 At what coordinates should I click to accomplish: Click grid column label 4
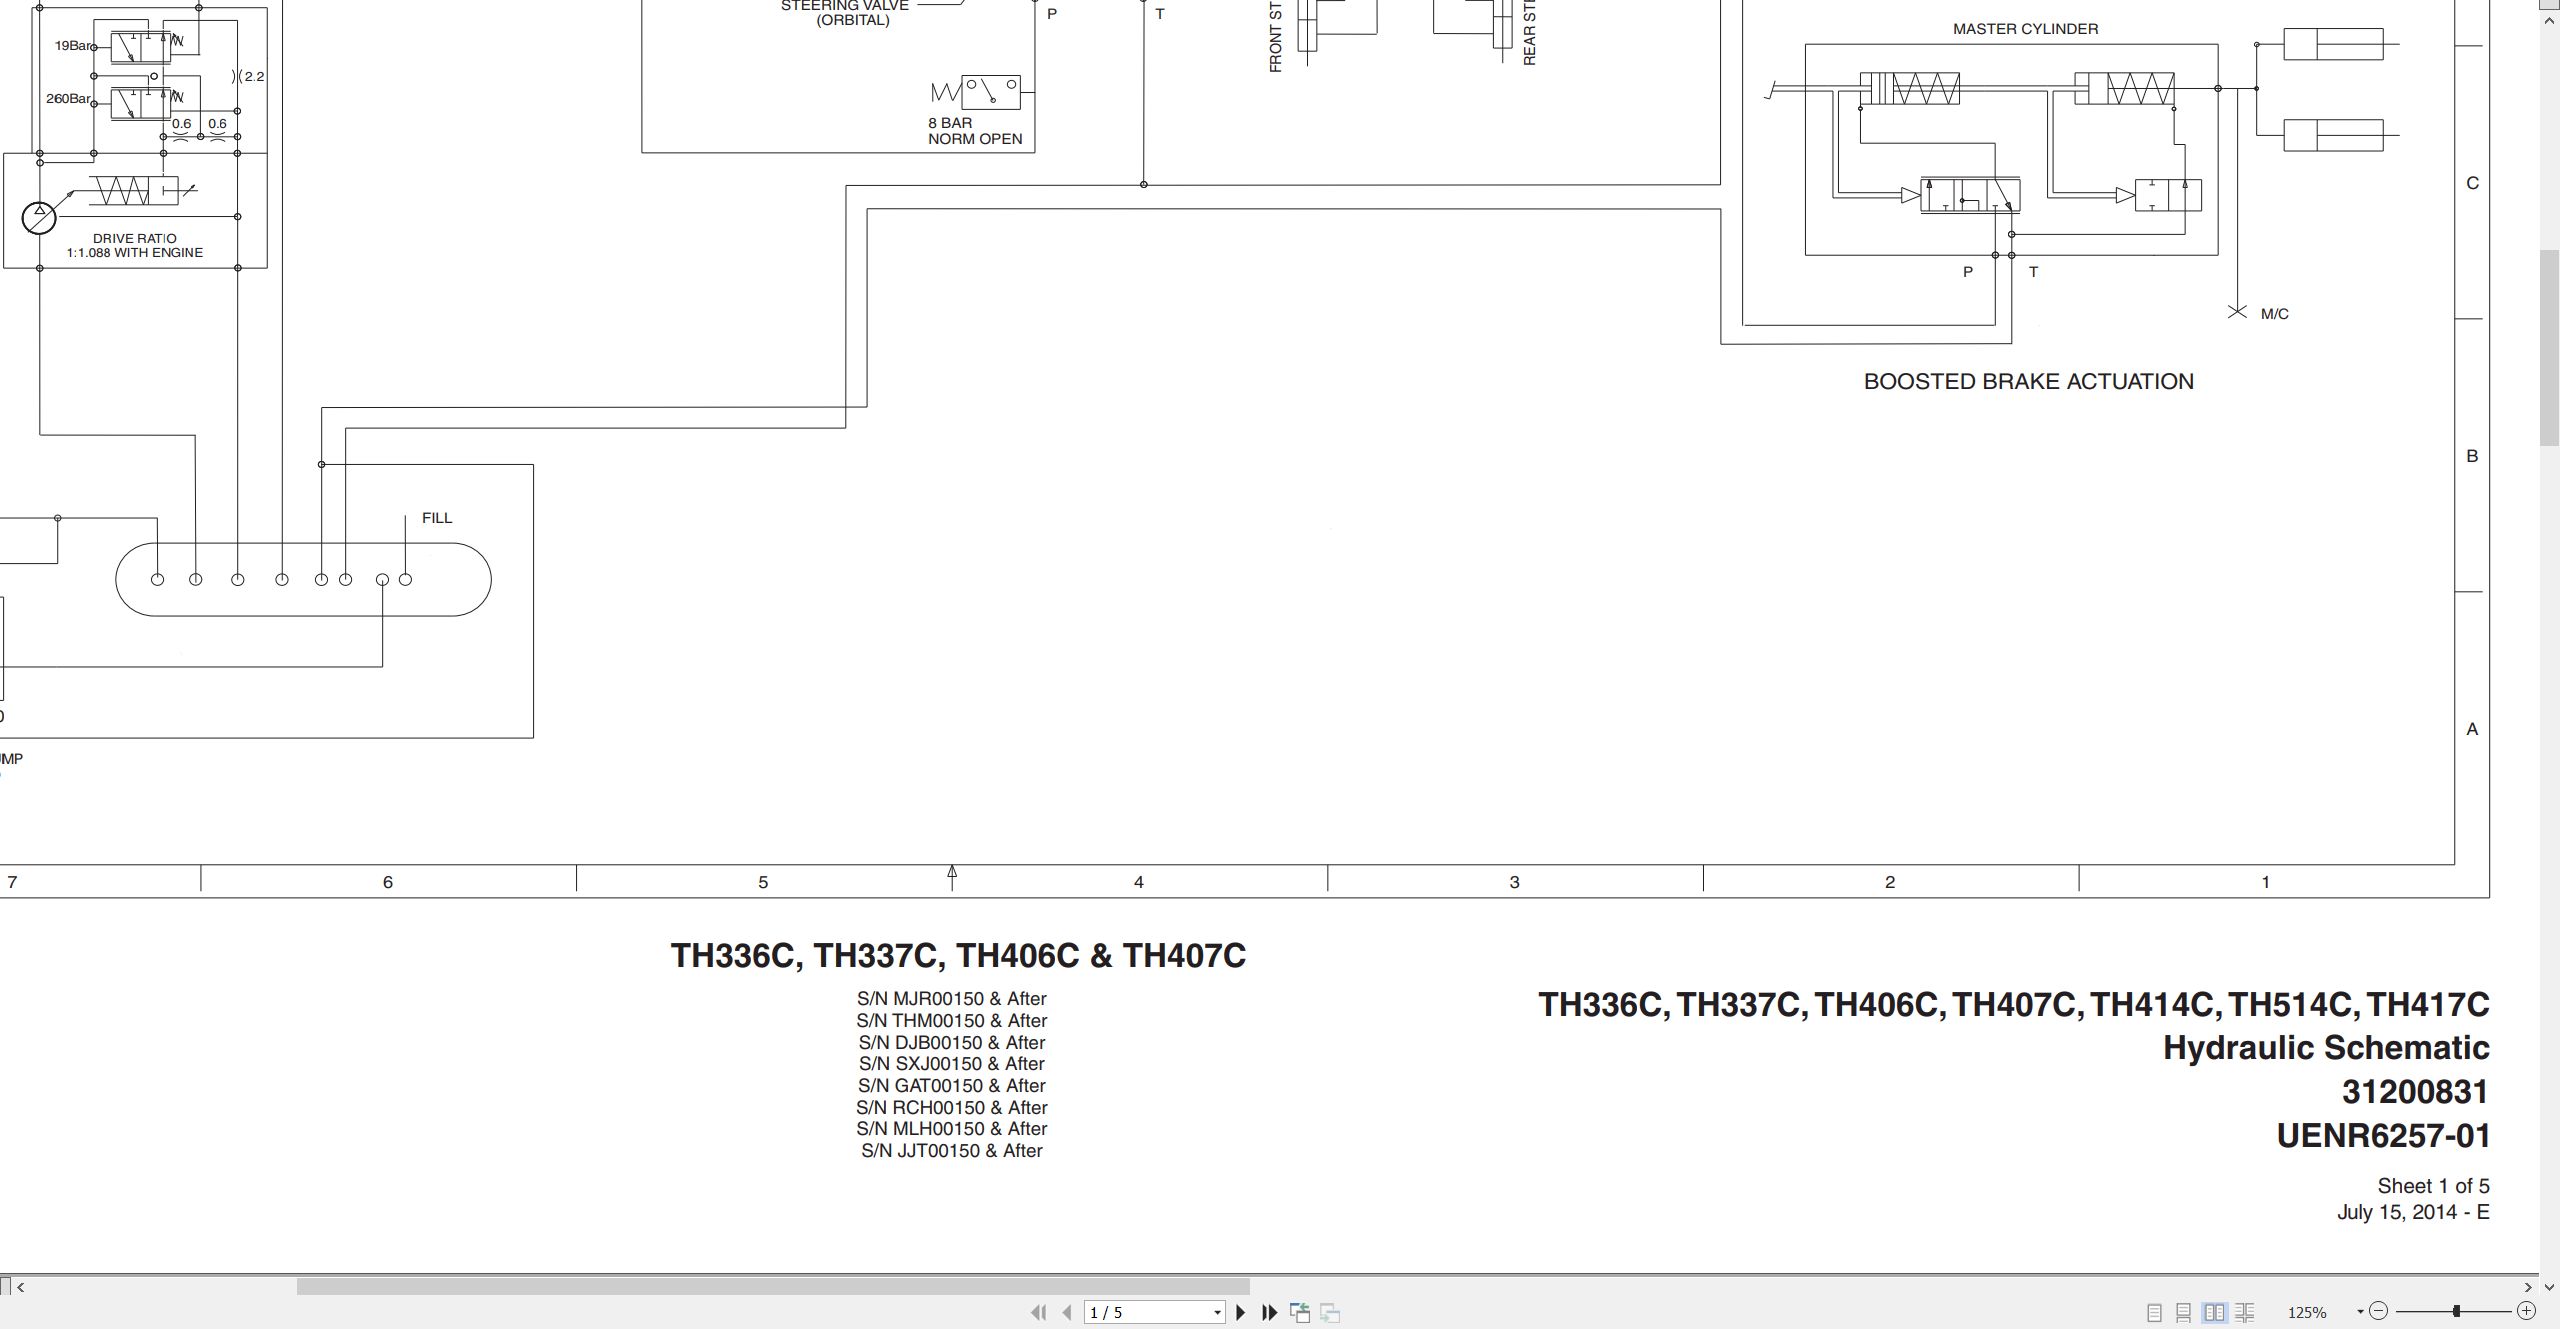[1139, 882]
